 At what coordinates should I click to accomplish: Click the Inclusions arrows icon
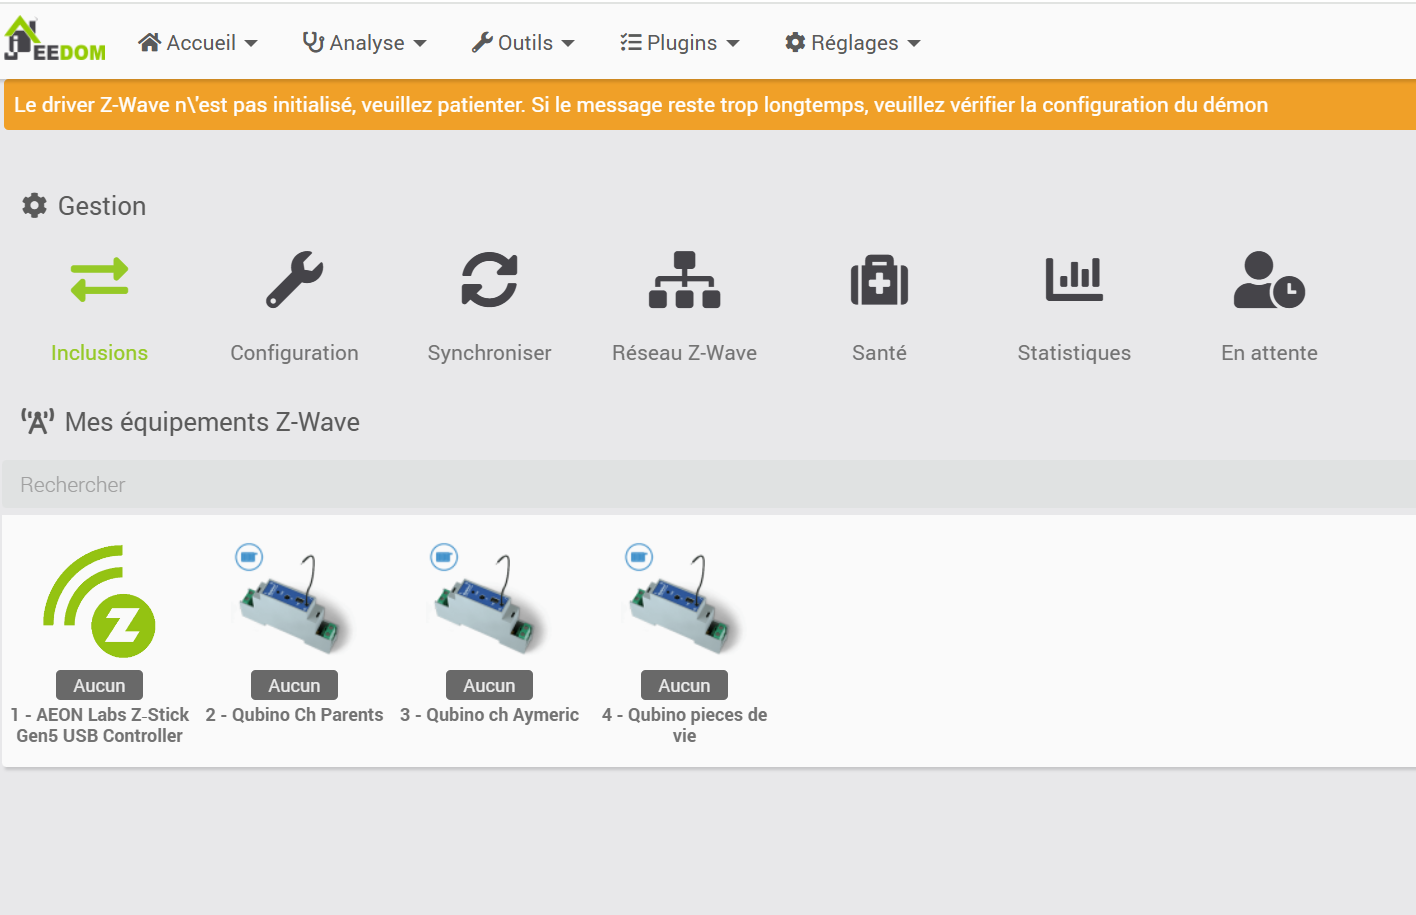tap(100, 280)
